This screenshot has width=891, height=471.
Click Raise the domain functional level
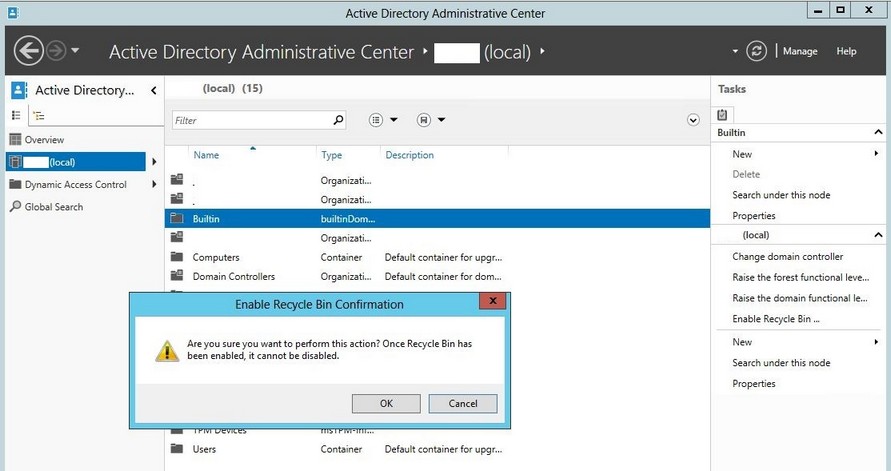pos(800,298)
